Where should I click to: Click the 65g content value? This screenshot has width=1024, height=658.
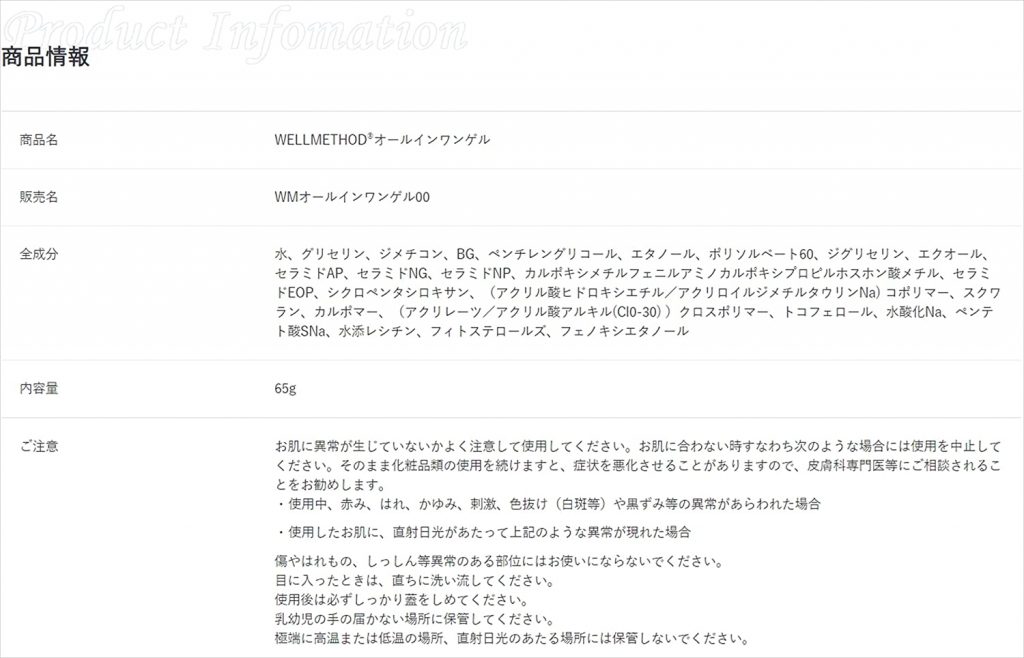click(x=285, y=388)
